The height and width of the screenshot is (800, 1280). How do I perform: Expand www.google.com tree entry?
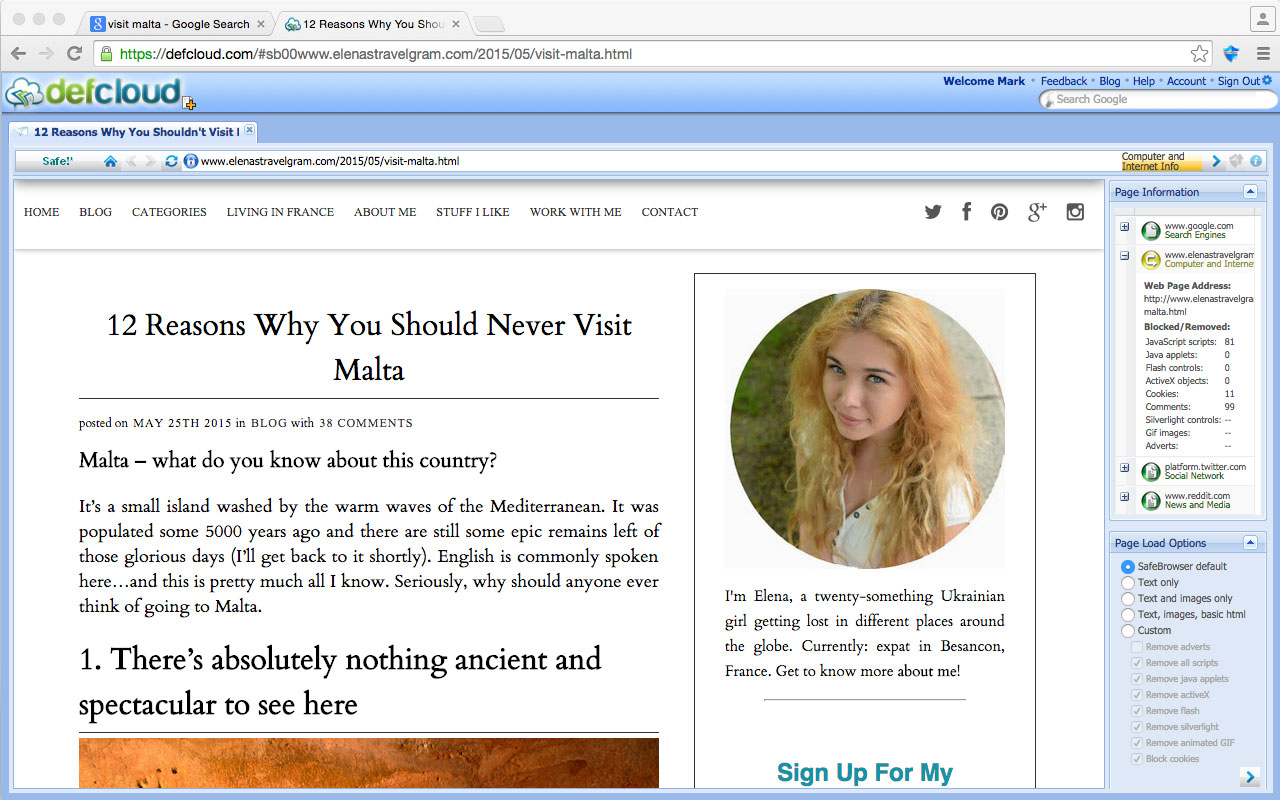click(1125, 227)
